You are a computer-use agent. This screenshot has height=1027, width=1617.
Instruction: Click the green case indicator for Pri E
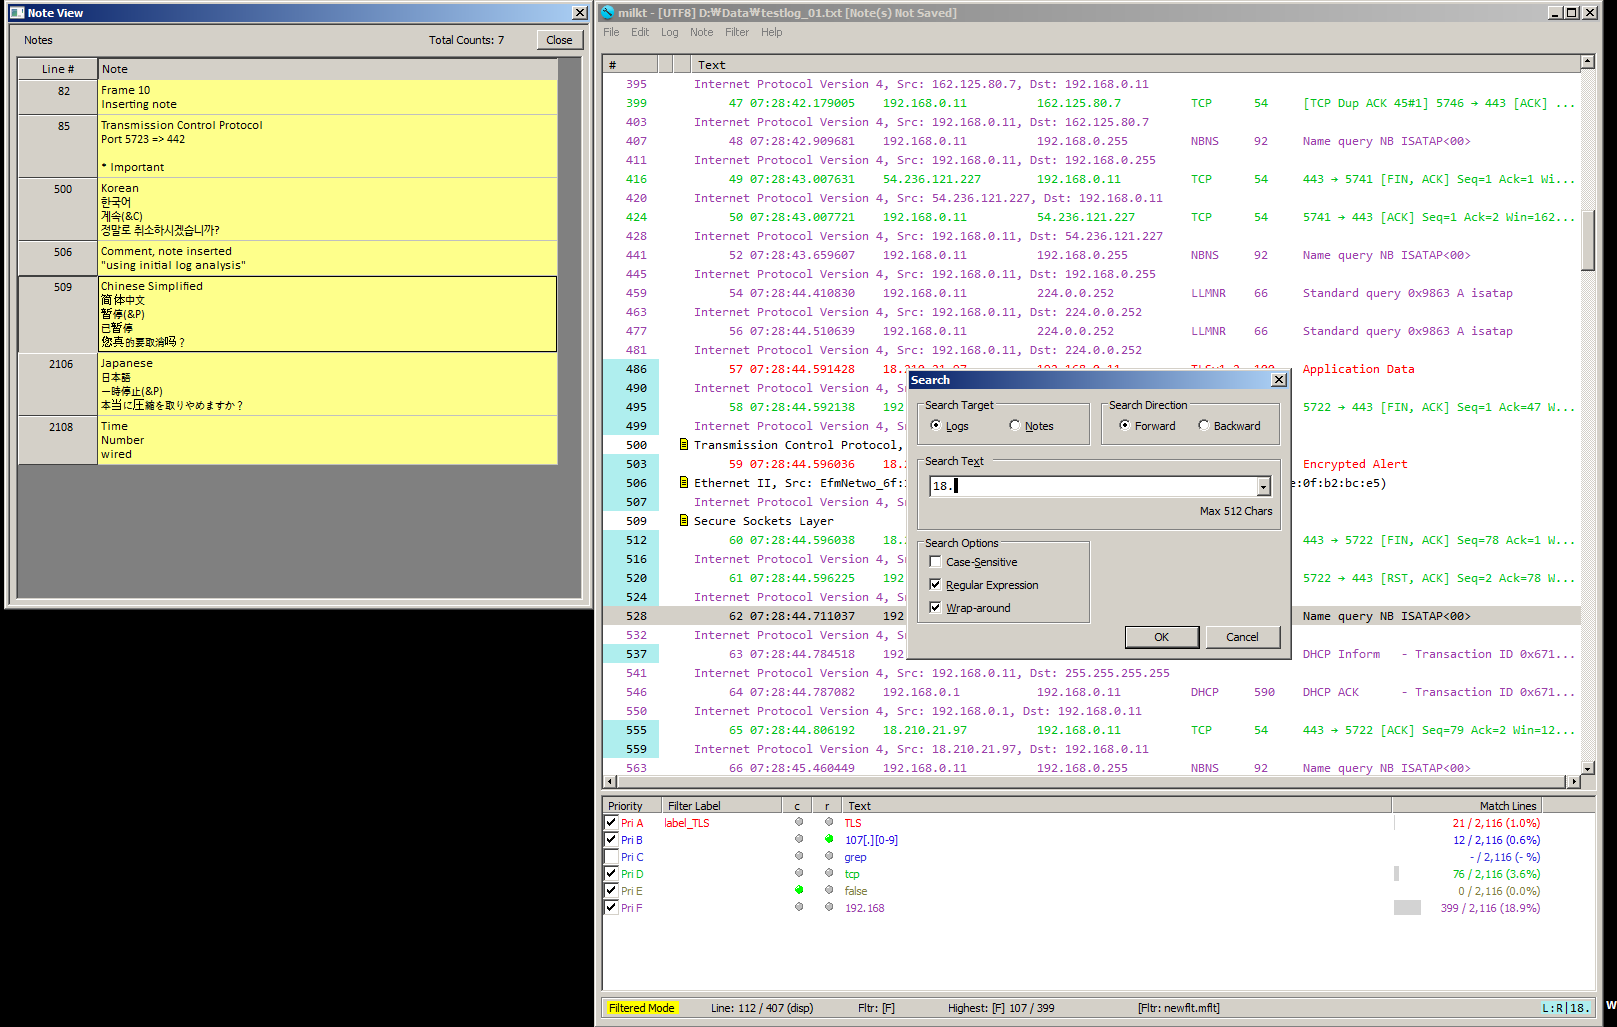tap(799, 890)
